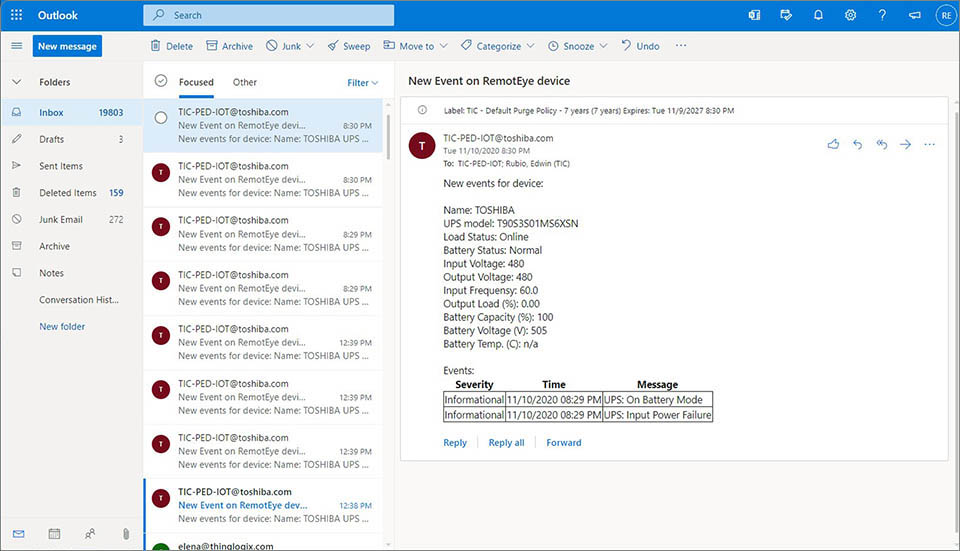Open the My Day calendar-check icon
Screen dimensions: 960x551
[786, 15]
